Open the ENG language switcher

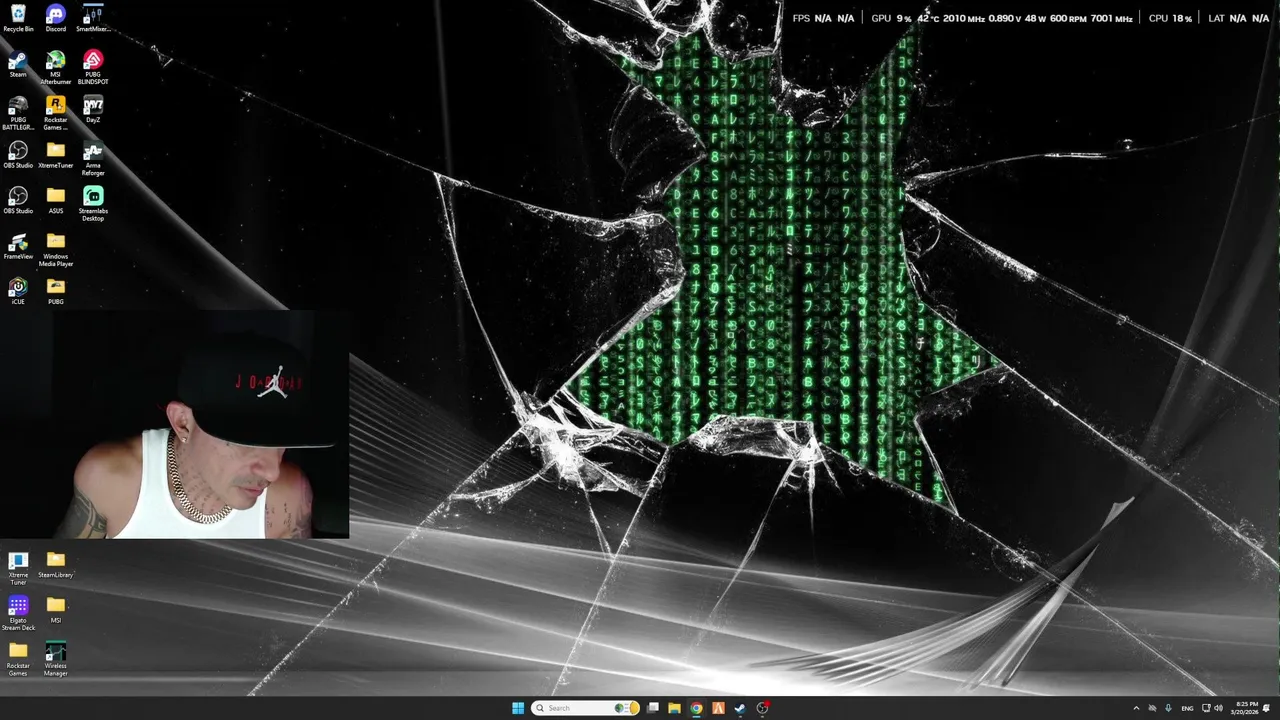pos(1187,708)
